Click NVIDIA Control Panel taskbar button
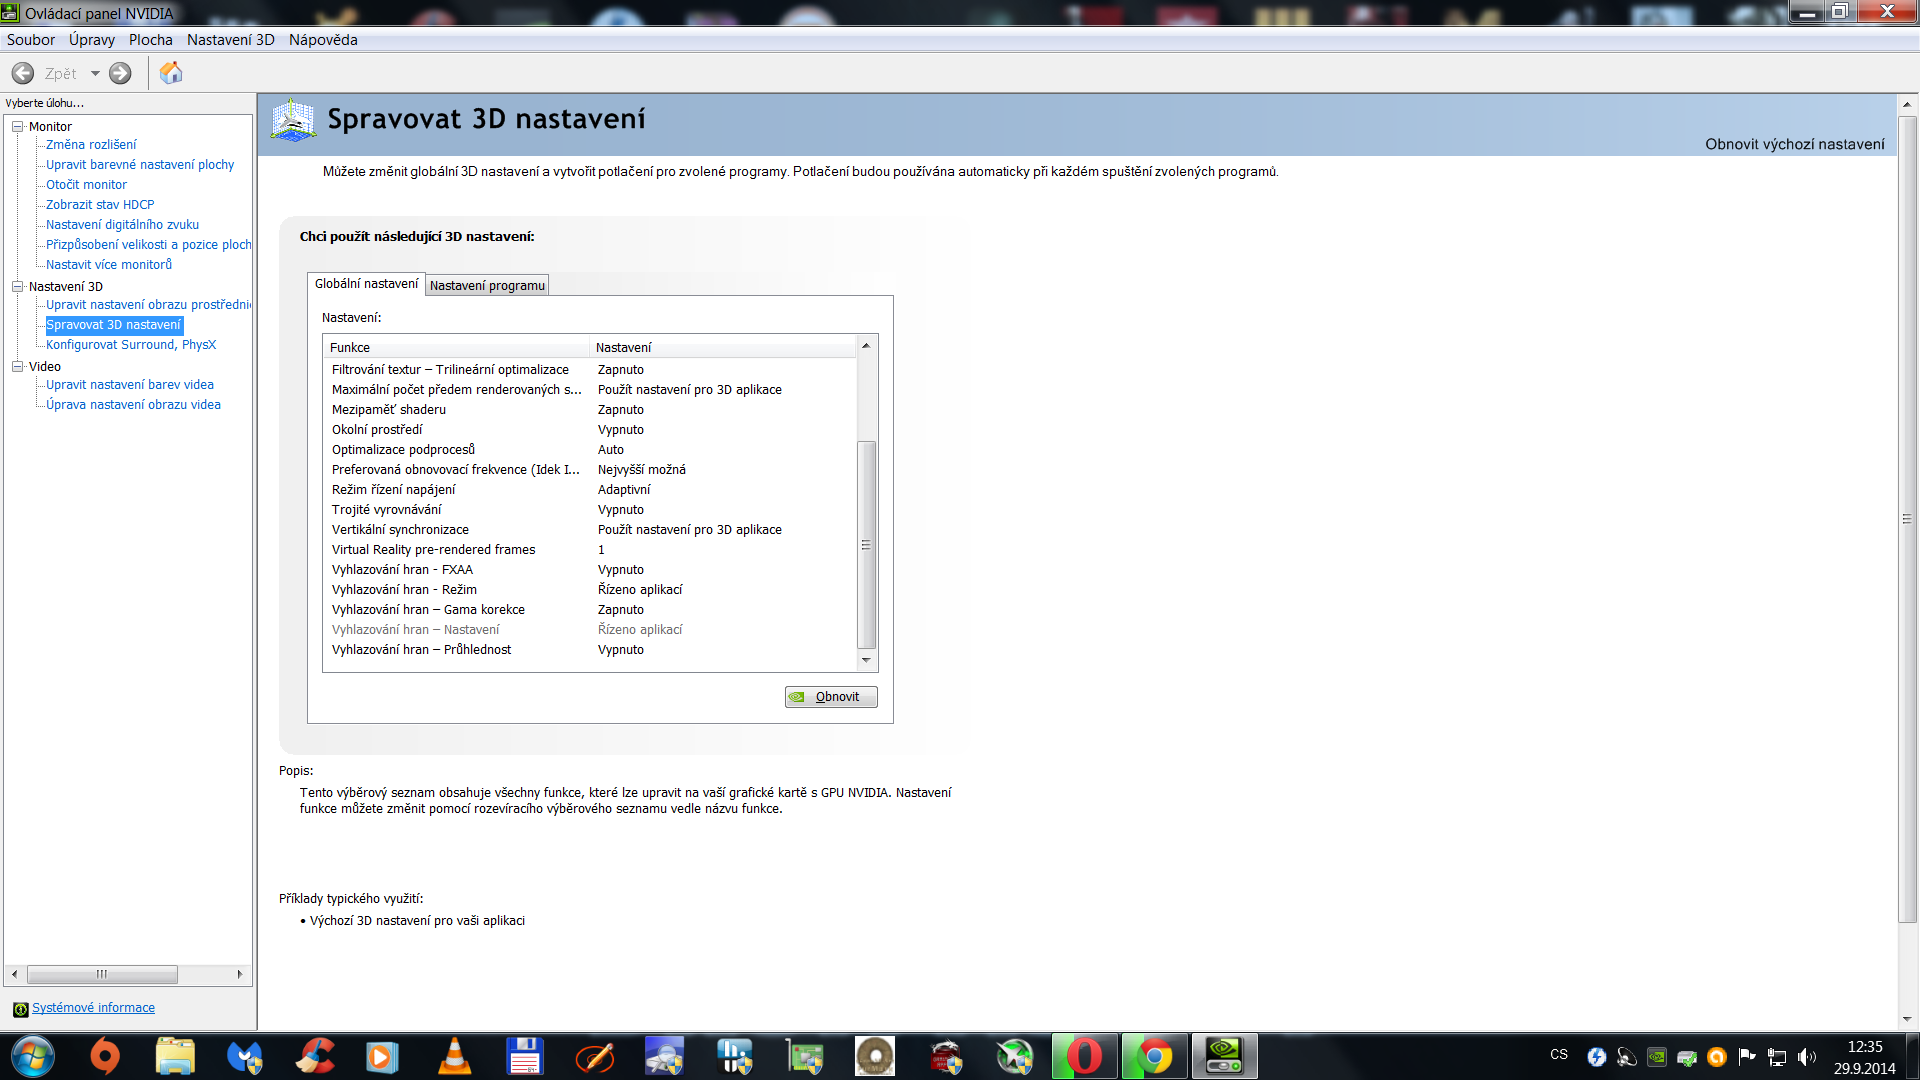Screen dimensions: 1920x1080 pyautogui.click(x=1224, y=1056)
